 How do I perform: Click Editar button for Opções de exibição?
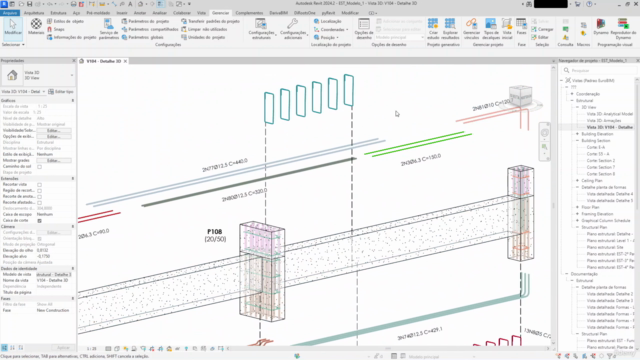[x=53, y=136]
